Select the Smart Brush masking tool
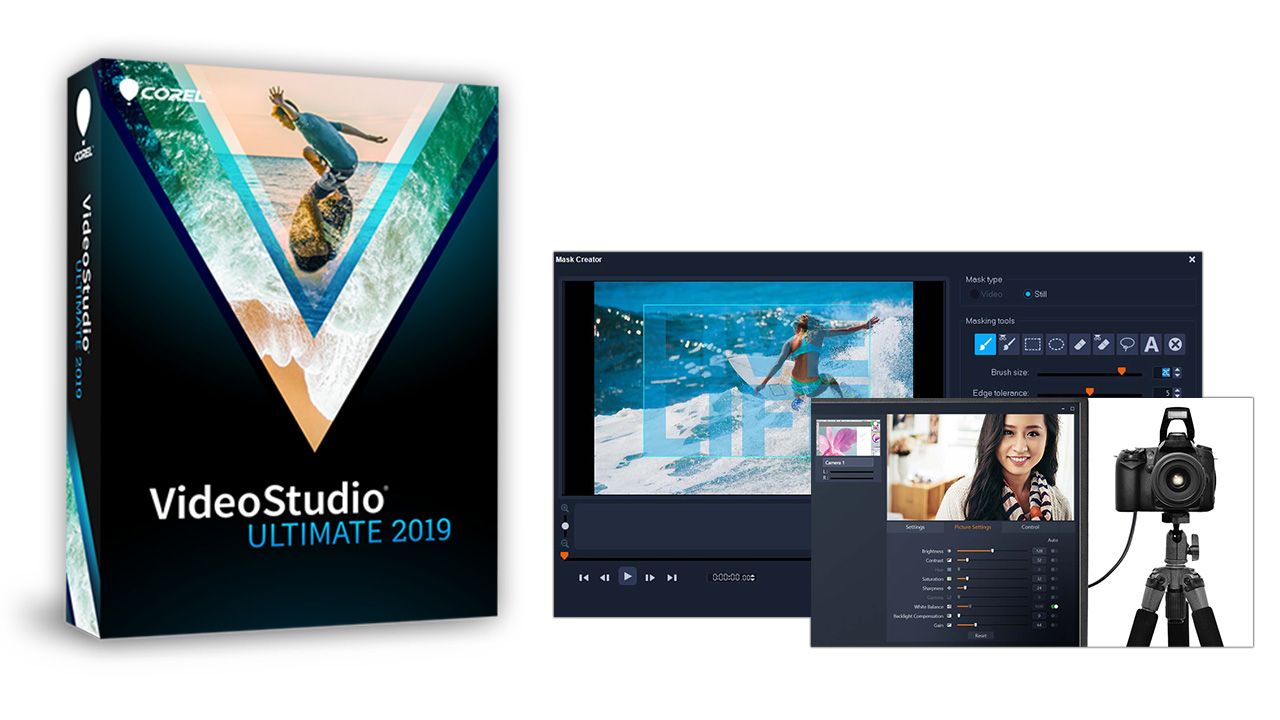This screenshot has width=1280, height=720. pyautogui.click(x=1009, y=344)
